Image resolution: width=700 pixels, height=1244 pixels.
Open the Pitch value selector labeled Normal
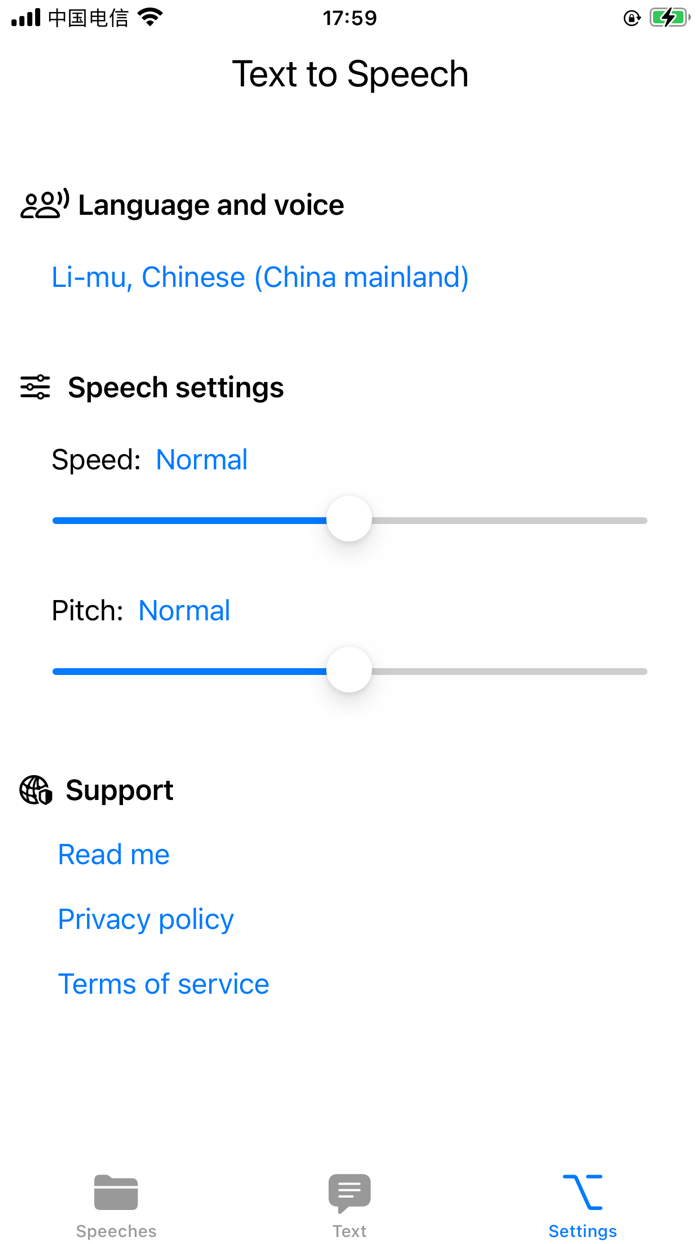click(x=184, y=610)
